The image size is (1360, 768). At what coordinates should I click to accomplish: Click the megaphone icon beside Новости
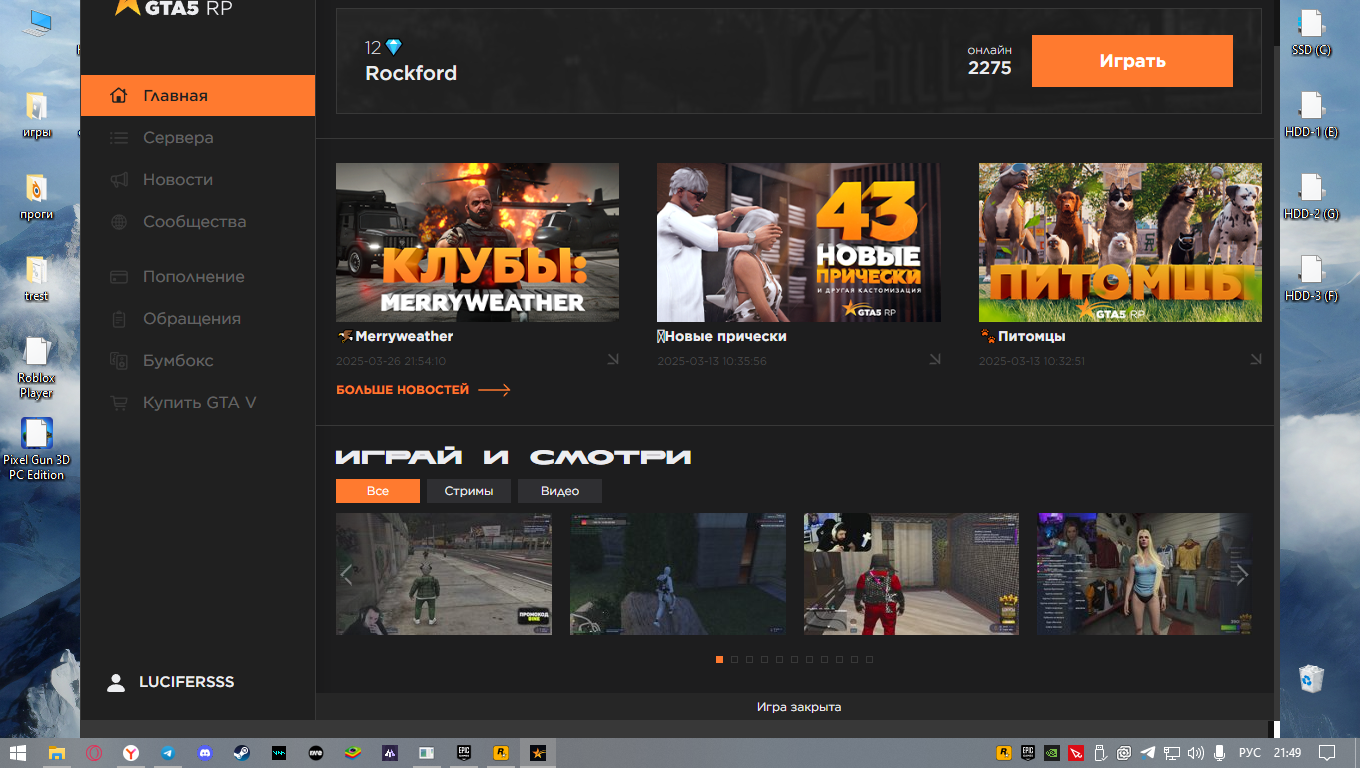[119, 180]
